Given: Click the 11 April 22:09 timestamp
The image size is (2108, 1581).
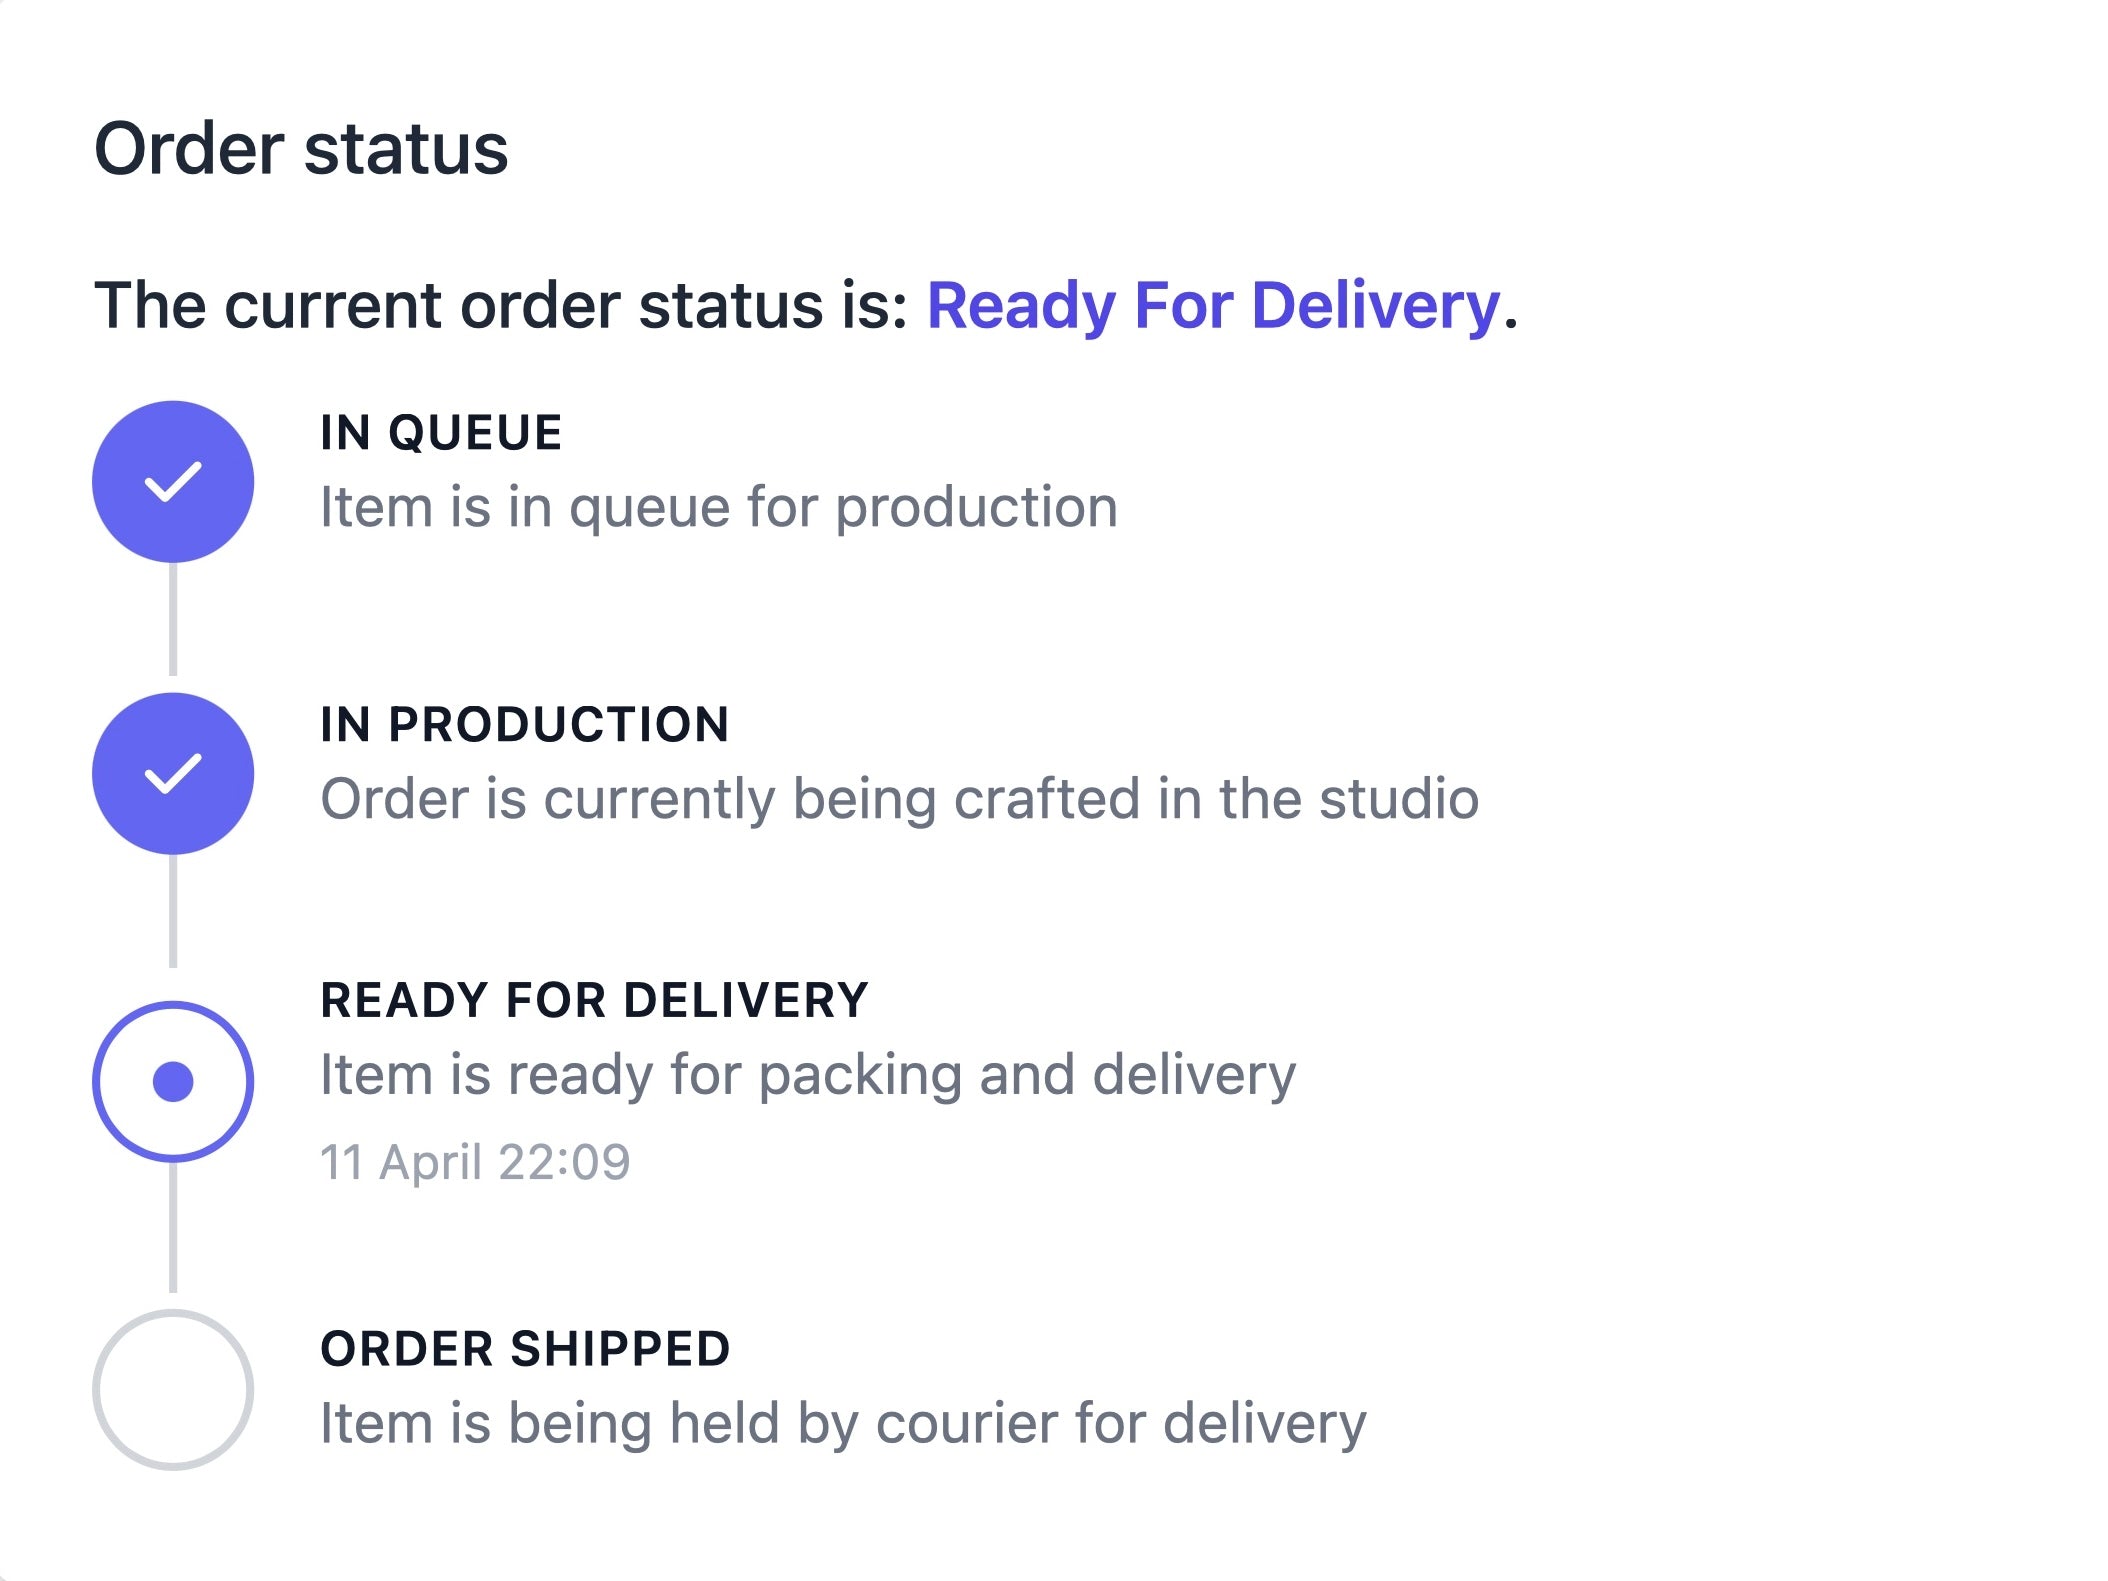Looking at the screenshot, I should click(x=475, y=1162).
